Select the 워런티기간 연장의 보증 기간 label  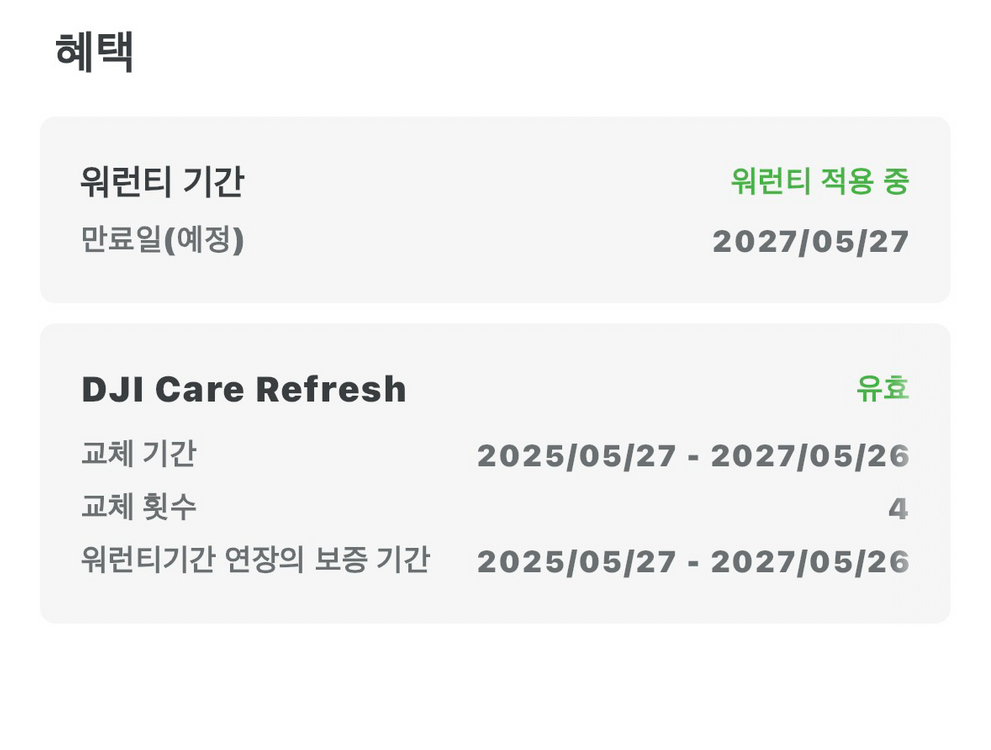(x=255, y=561)
